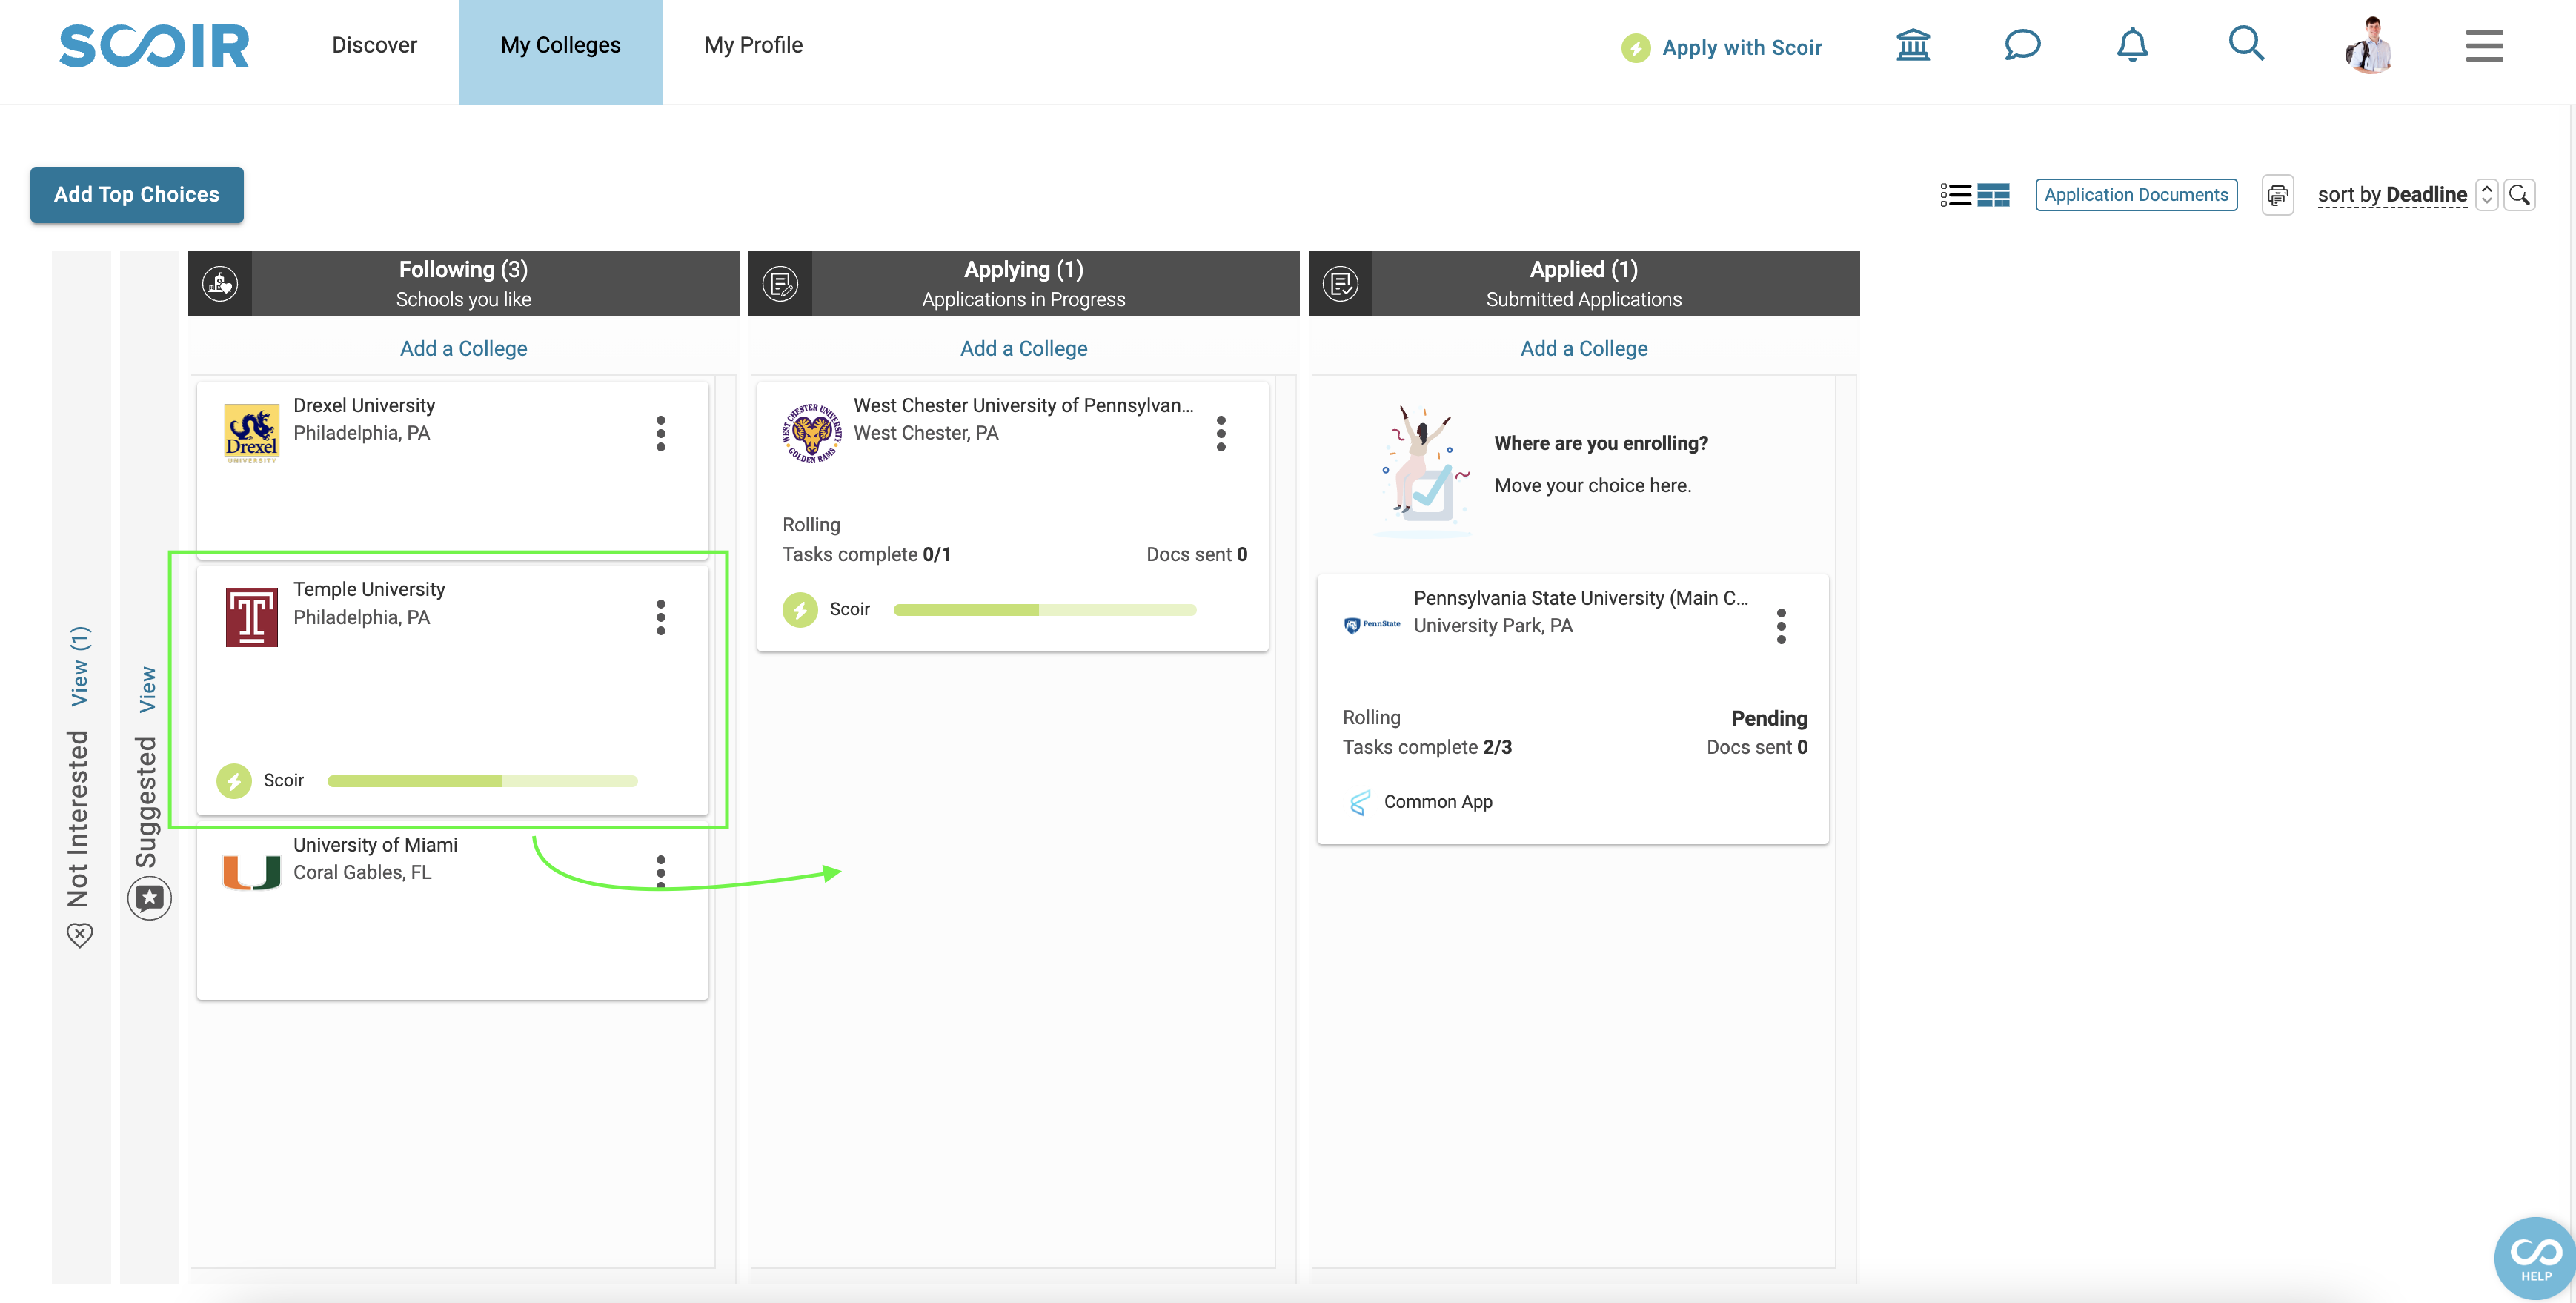Open Application Documents
The image size is (2576, 1303).
(2136, 195)
